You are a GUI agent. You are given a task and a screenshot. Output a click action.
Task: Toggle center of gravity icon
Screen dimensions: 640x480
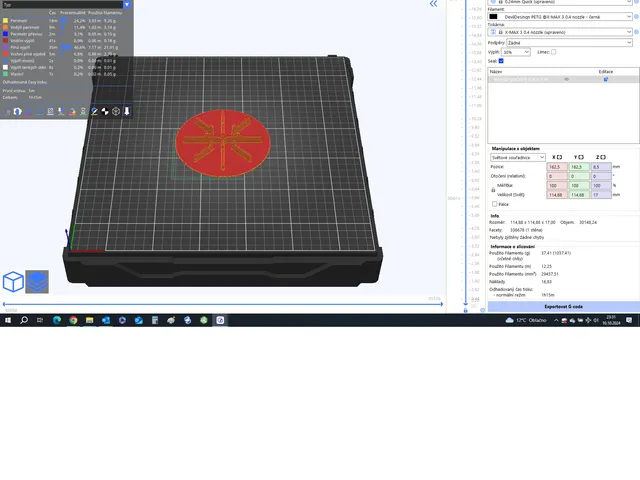click(x=105, y=111)
